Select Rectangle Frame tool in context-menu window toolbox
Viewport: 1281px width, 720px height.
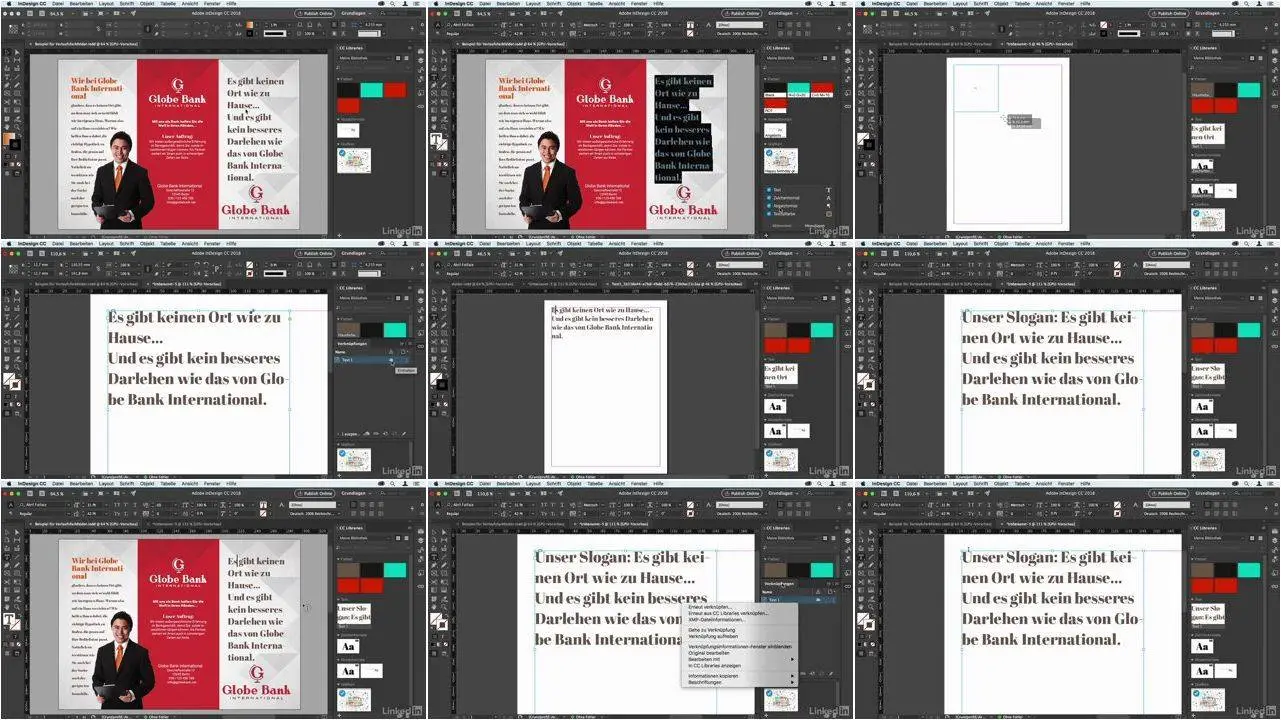pyautogui.click(x=434, y=573)
